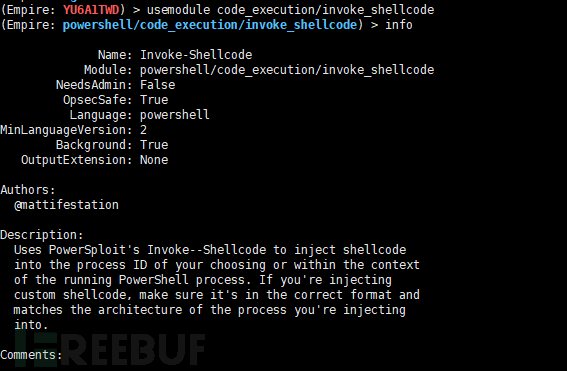Click the MinLanguageVersion value 2
Viewport: 567px width, 371px height.
pyautogui.click(x=144, y=130)
